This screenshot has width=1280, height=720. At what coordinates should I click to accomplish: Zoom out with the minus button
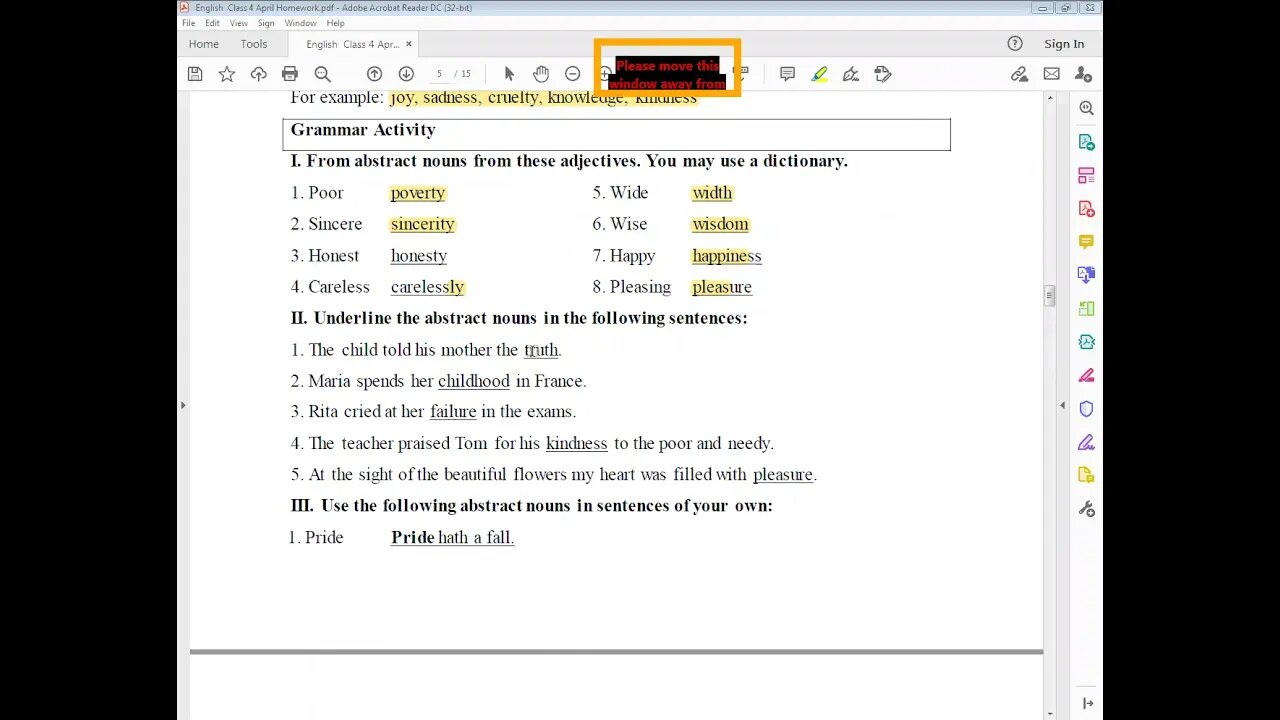click(572, 74)
